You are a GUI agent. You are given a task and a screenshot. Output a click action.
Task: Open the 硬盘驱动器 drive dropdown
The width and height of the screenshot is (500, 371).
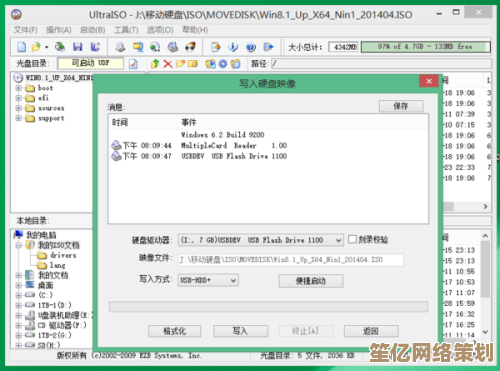pyautogui.click(x=338, y=240)
